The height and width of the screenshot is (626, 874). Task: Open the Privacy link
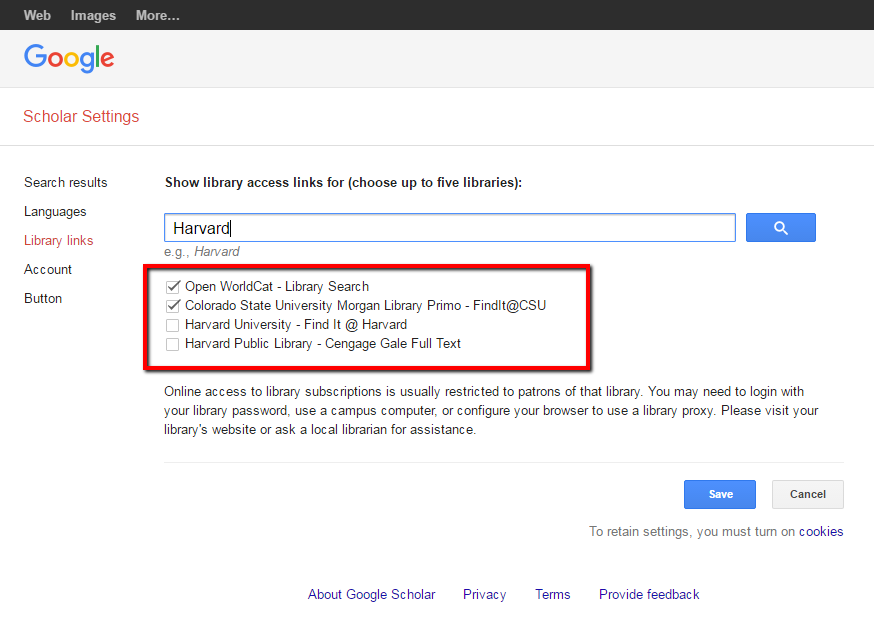[484, 595]
